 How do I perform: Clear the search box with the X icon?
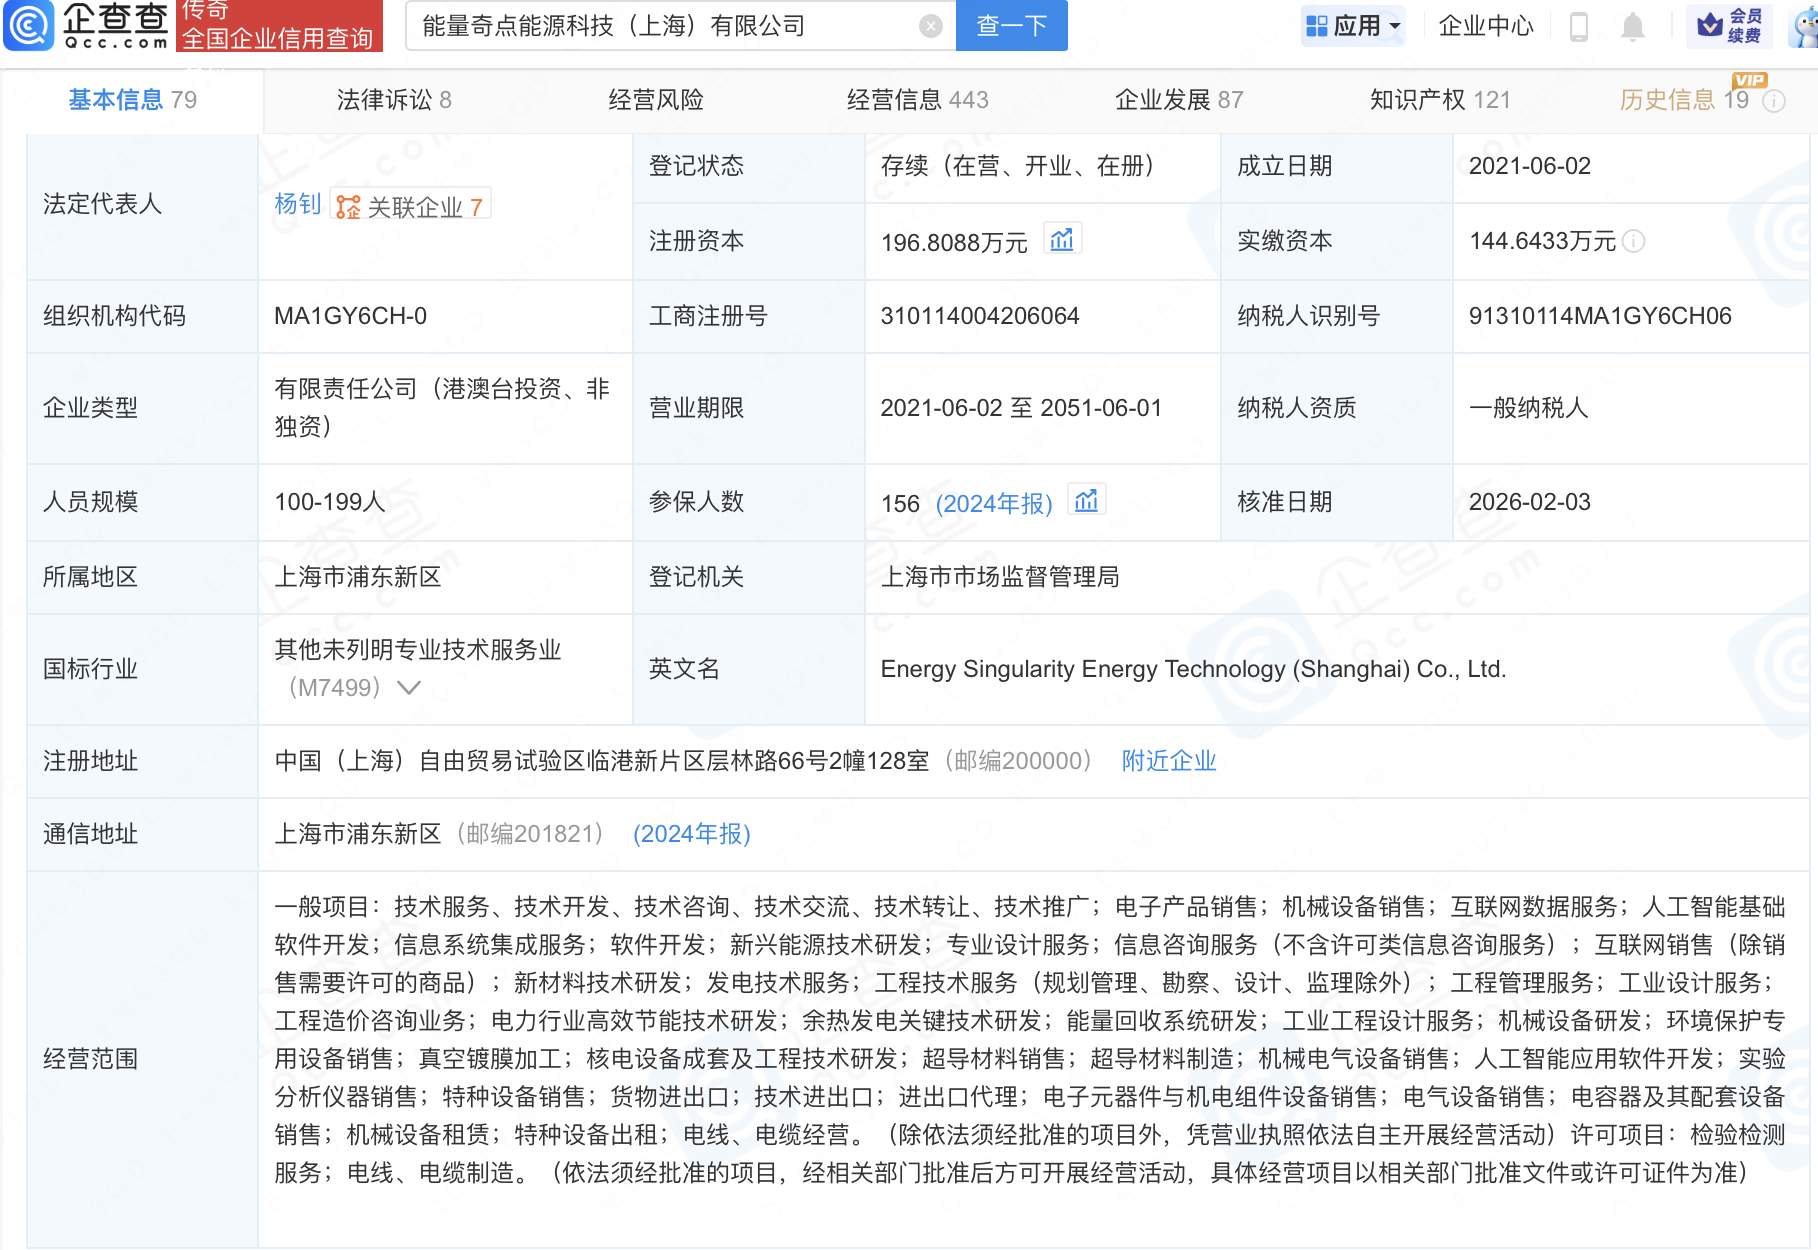point(931,27)
